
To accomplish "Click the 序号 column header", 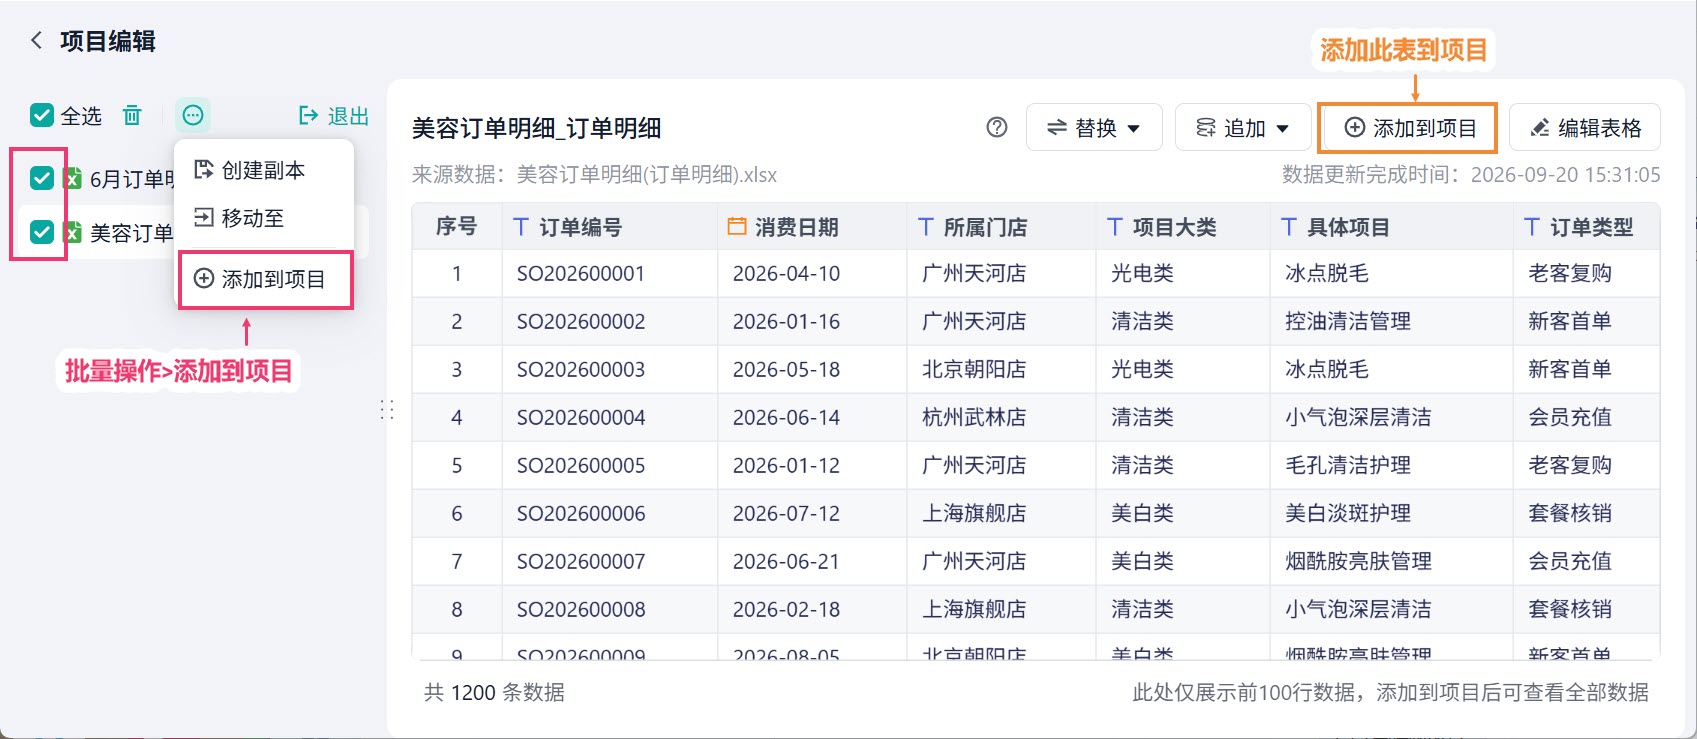I will pos(456,227).
